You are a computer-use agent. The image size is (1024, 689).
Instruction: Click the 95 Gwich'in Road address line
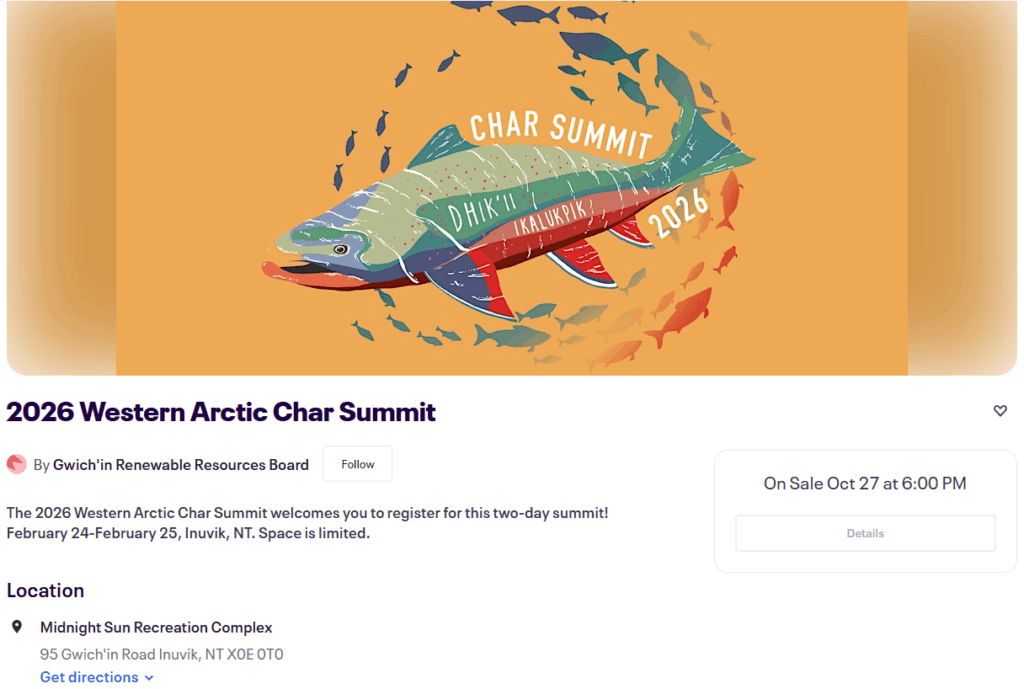[161, 654]
